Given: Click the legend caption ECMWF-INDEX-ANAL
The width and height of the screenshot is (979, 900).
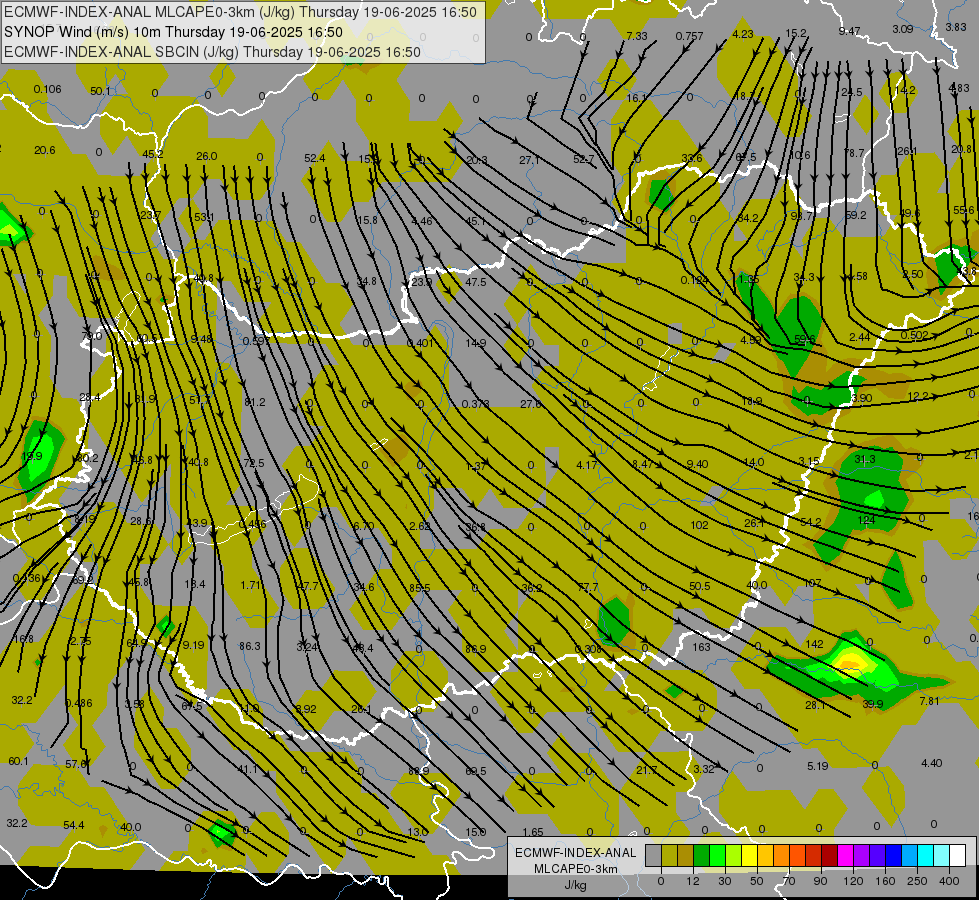Looking at the screenshot, I should (576, 853).
